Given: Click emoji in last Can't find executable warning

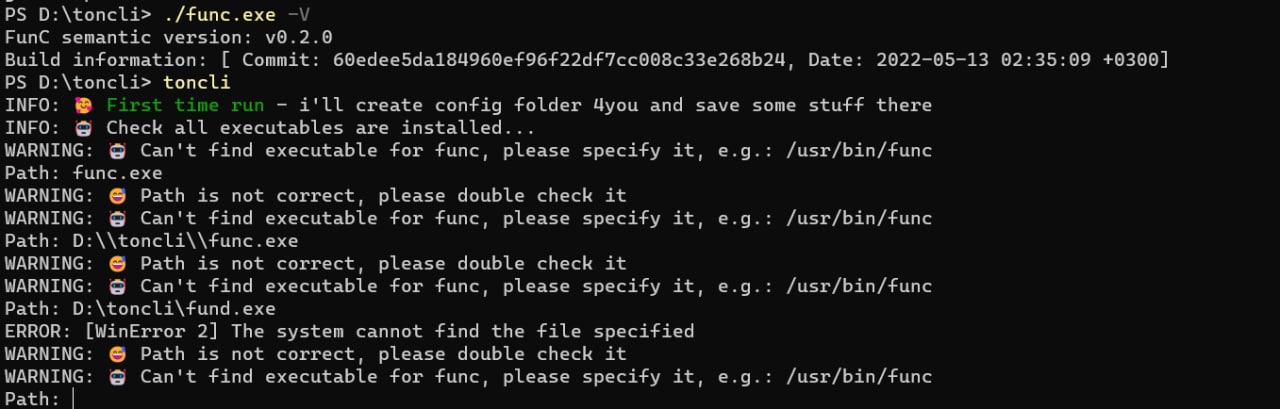Looking at the screenshot, I should (x=116, y=377).
